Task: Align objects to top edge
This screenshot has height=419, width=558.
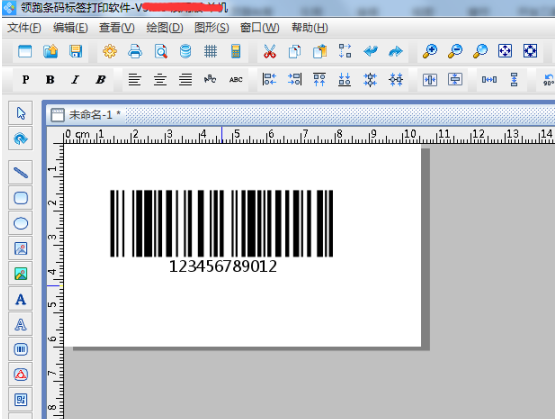Action: pyautogui.click(x=319, y=79)
